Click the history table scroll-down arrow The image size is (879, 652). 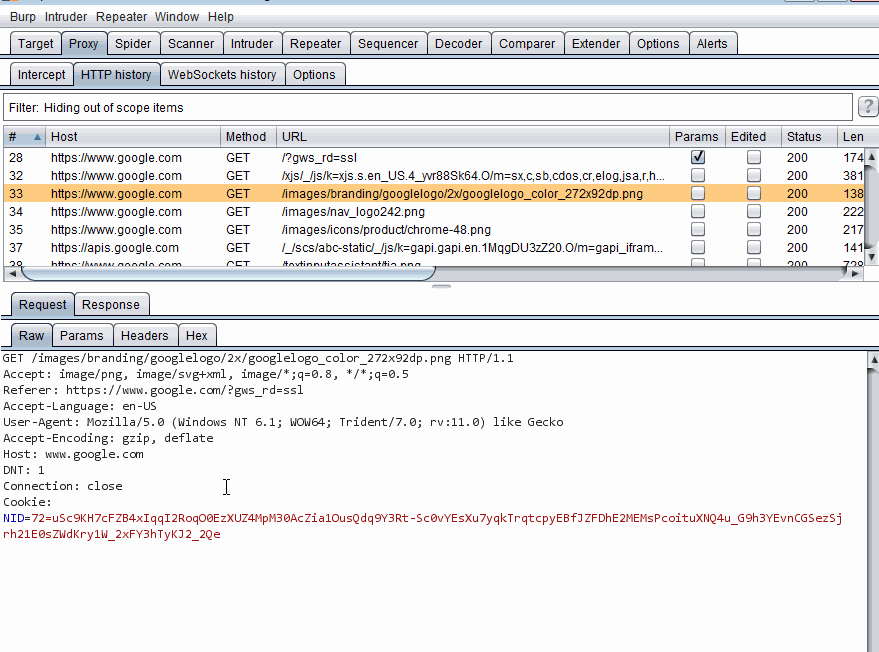click(x=871, y=258)
